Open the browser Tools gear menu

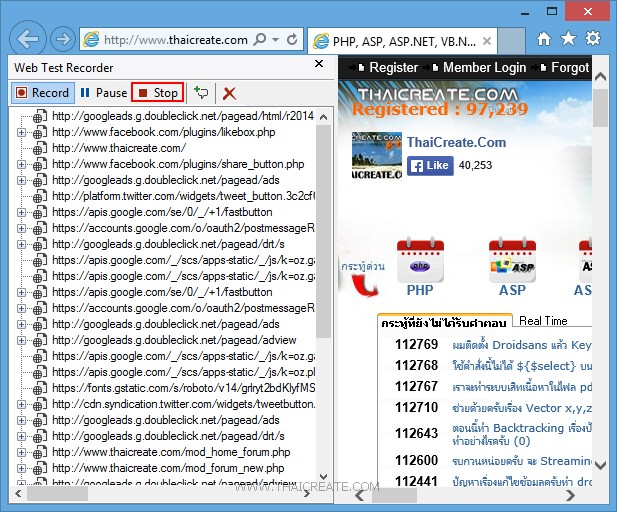tap(593, 38)
